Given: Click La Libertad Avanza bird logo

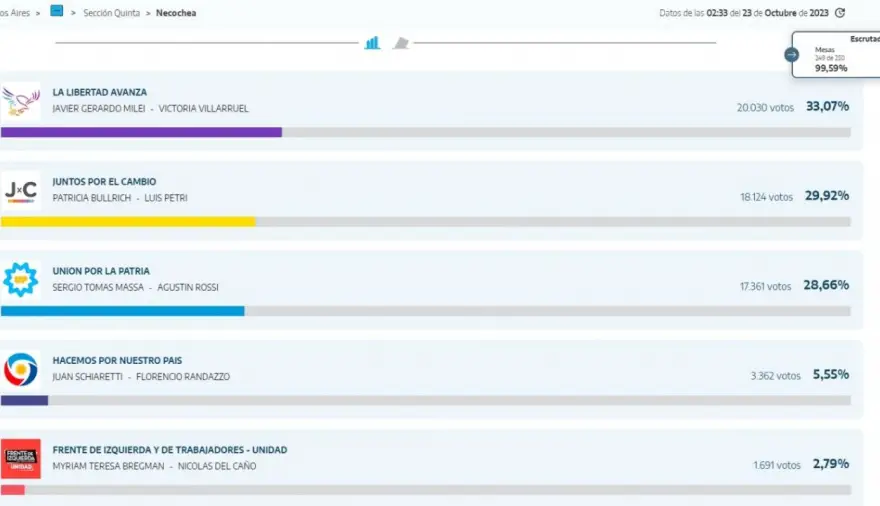Looking at the screenshot, I should pos(21,102).
